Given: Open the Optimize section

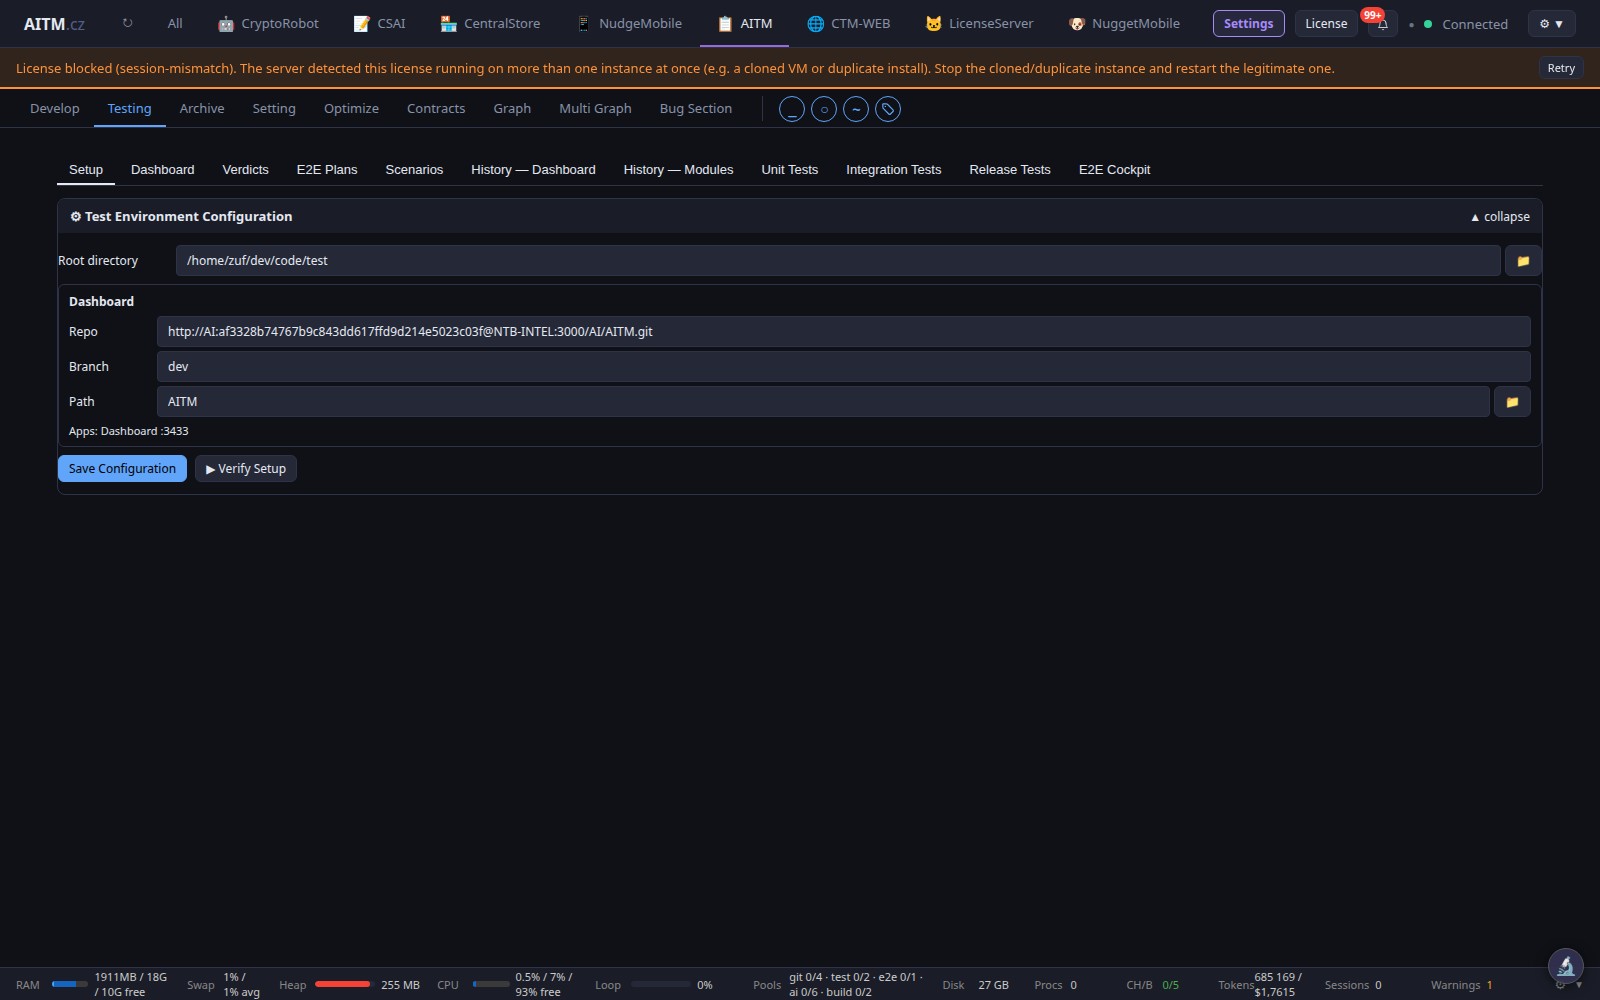Looking at the screenshot, I should [x=351, y=108].
